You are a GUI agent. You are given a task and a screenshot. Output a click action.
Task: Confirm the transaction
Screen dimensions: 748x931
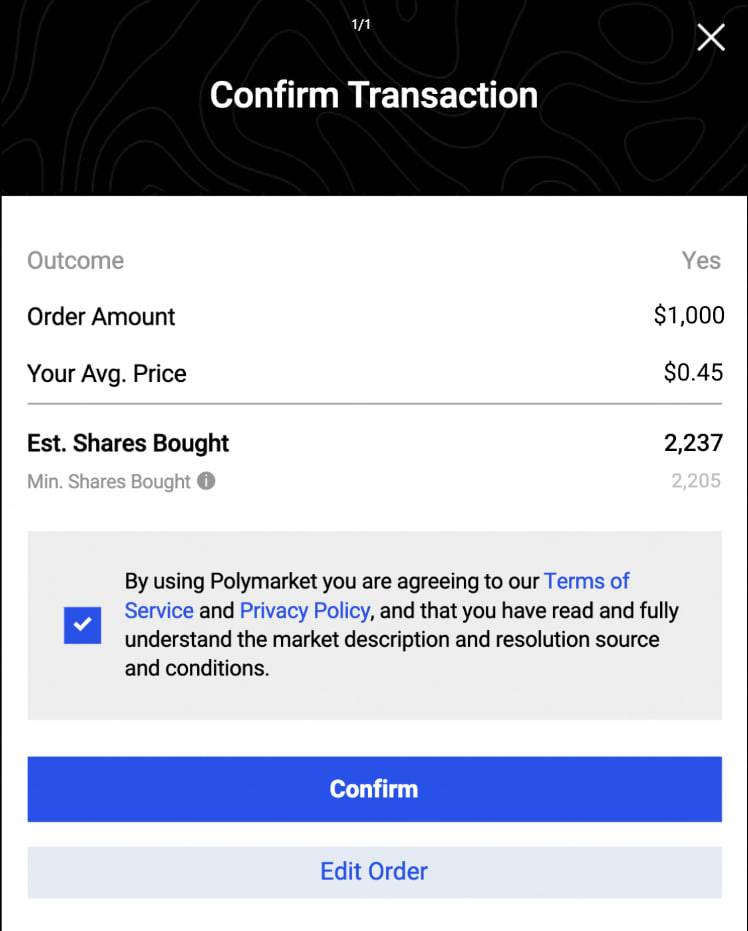pyautogui.click(x=375, y=789)
